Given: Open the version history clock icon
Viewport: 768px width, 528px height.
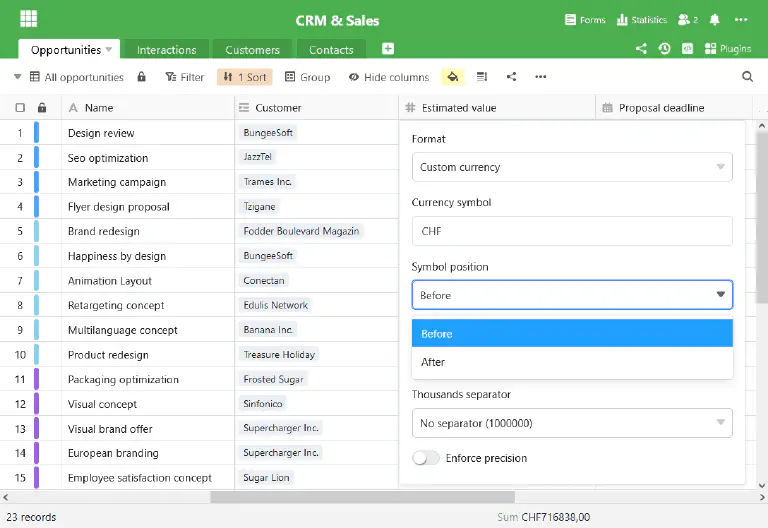Looking at the screenshot, I should click(664, 48).
